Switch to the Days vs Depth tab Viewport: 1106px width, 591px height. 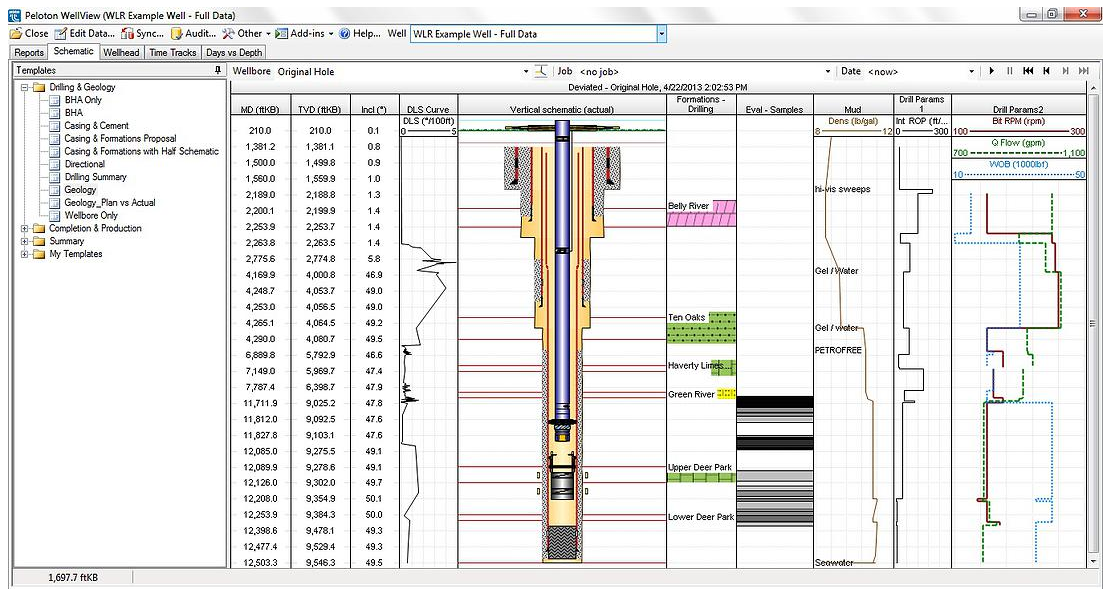point(233,52)
